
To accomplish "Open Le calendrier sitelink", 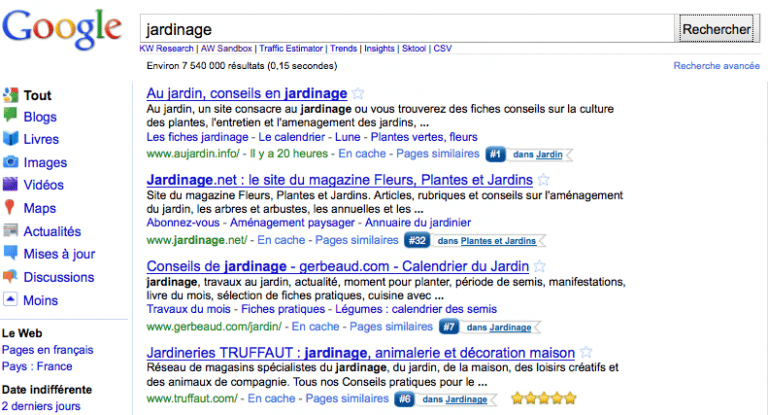I will (x=291, y=137).
